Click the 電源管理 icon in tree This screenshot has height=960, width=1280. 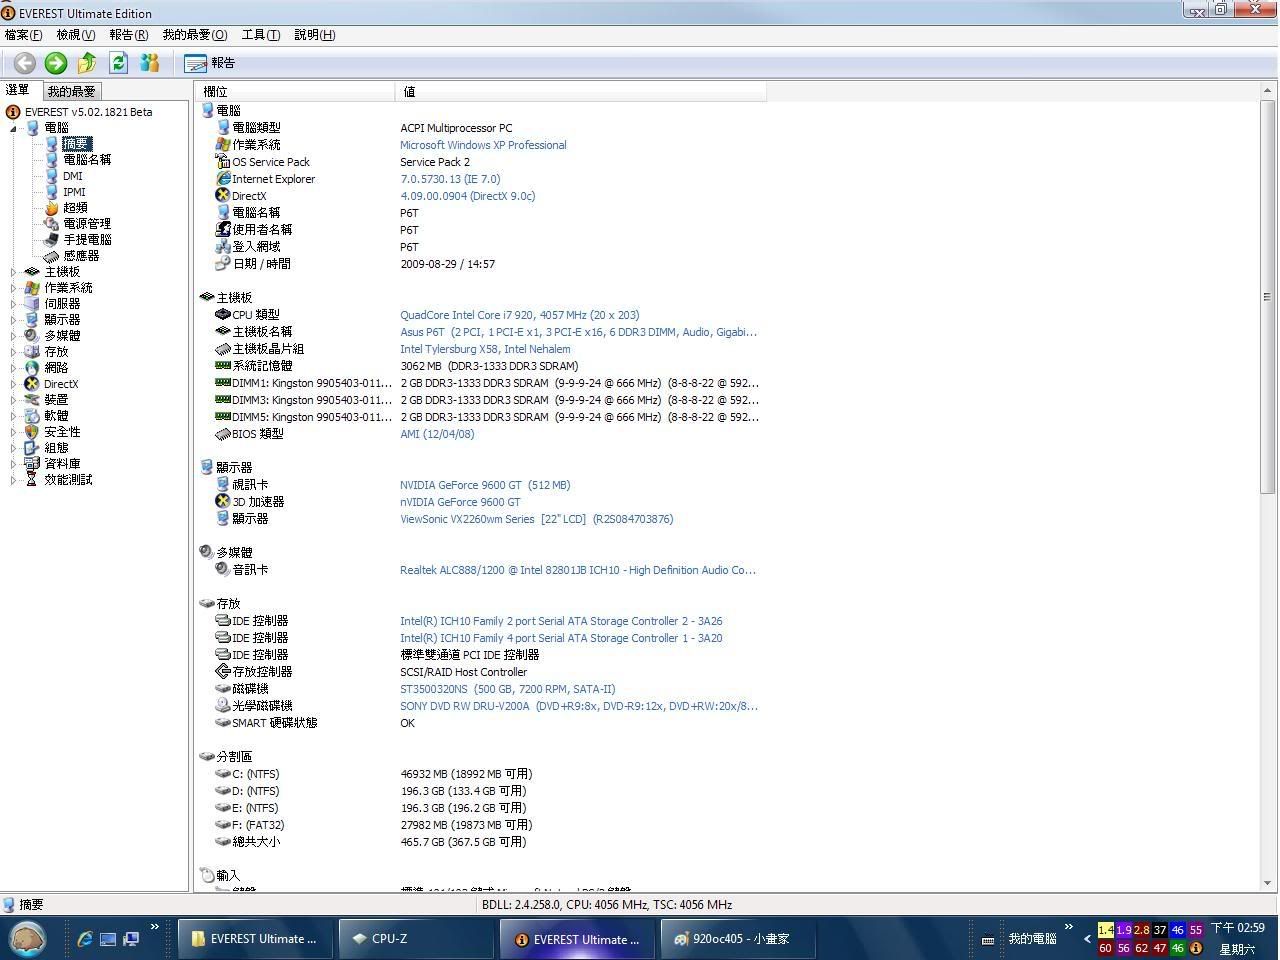(52, 224)
